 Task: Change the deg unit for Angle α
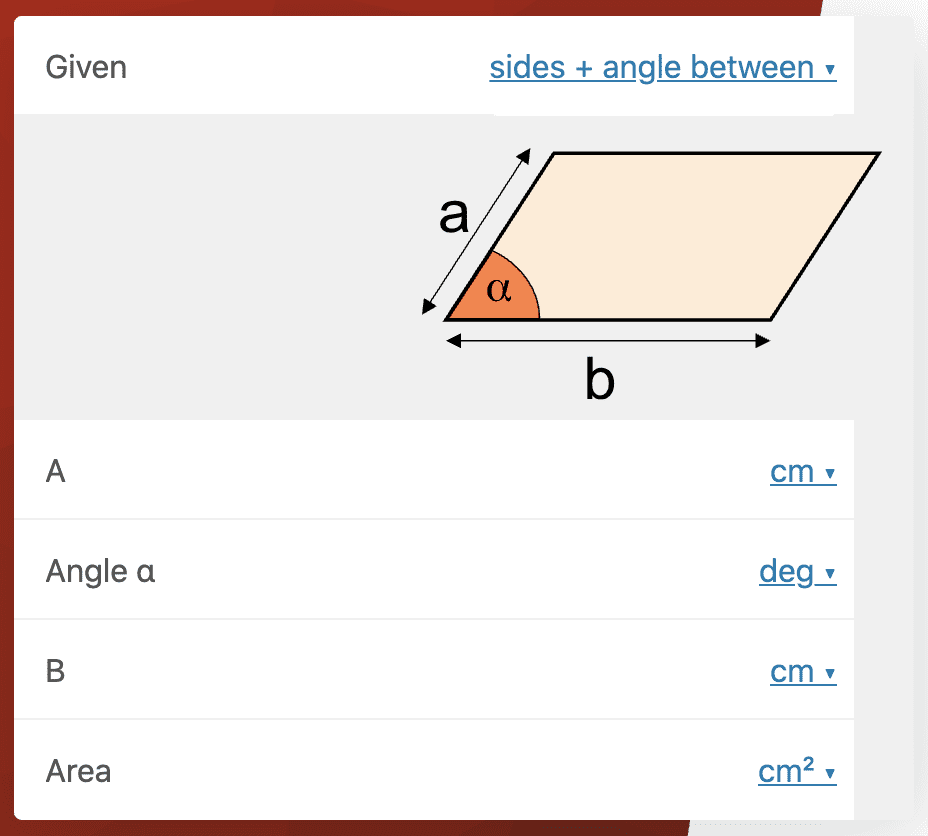[x=797, y=572]
